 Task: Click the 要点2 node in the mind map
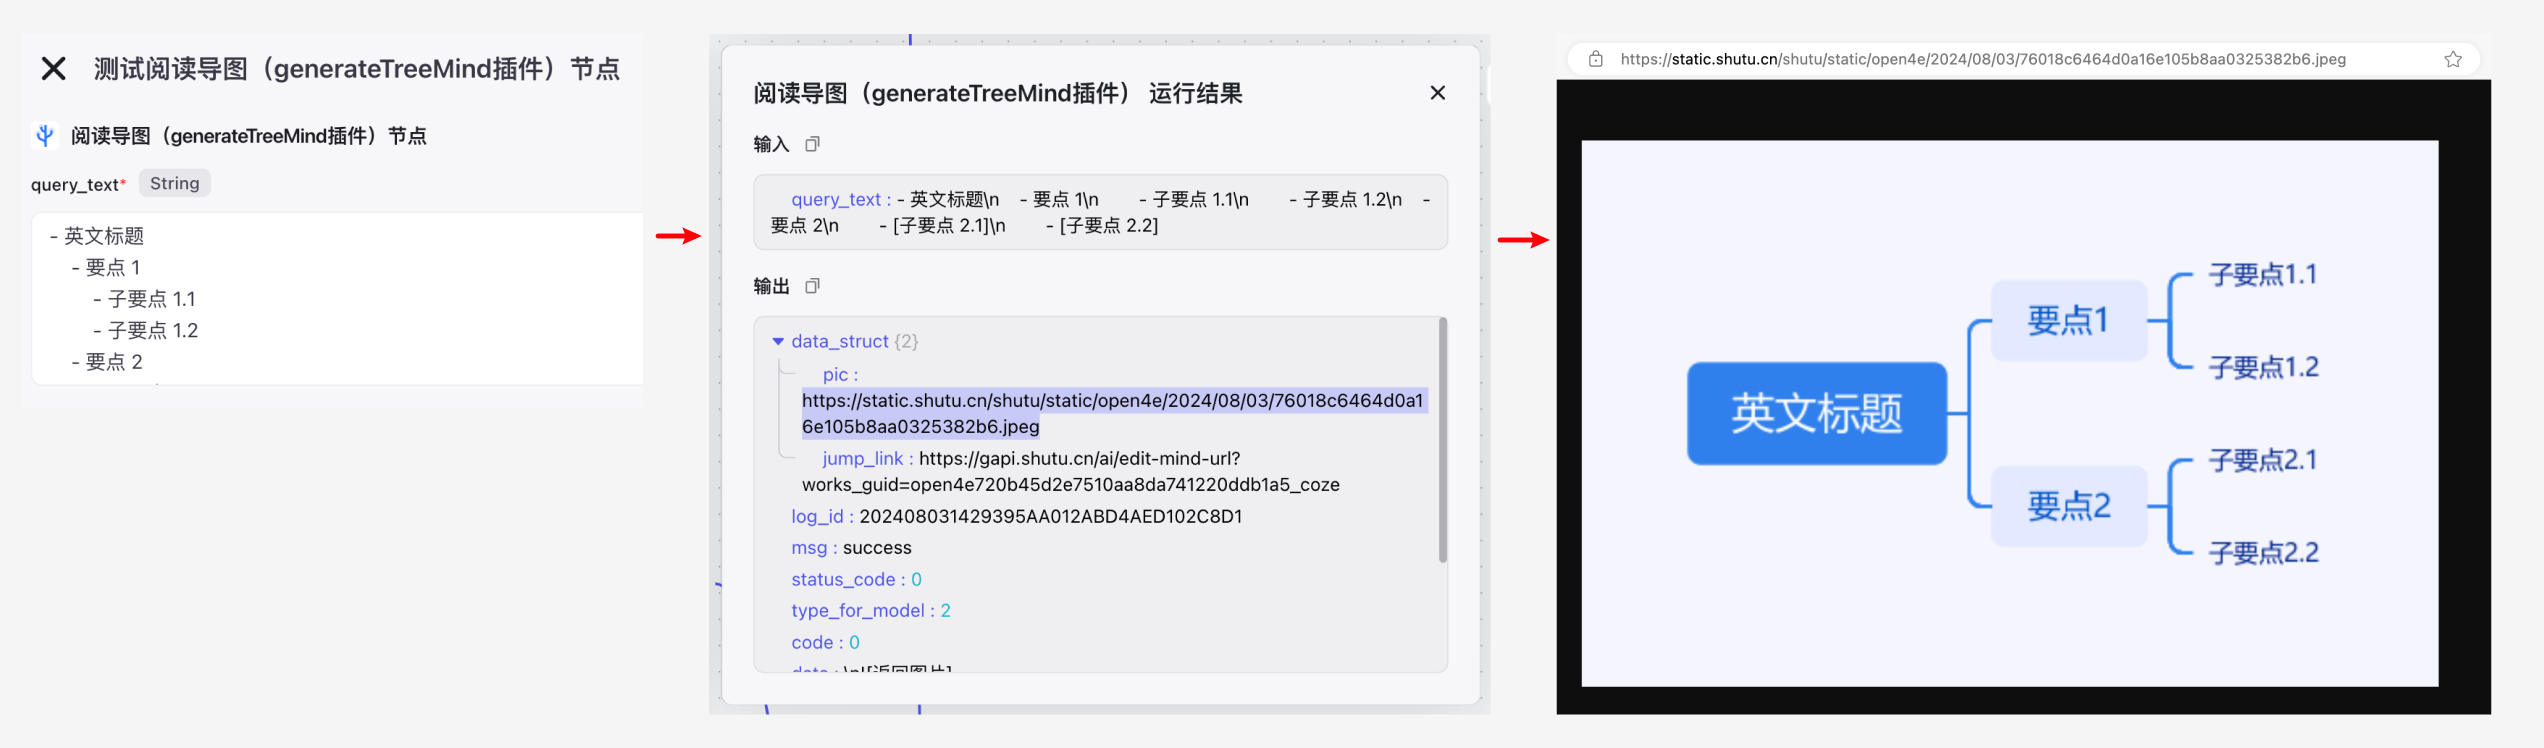coord(2068,506)
